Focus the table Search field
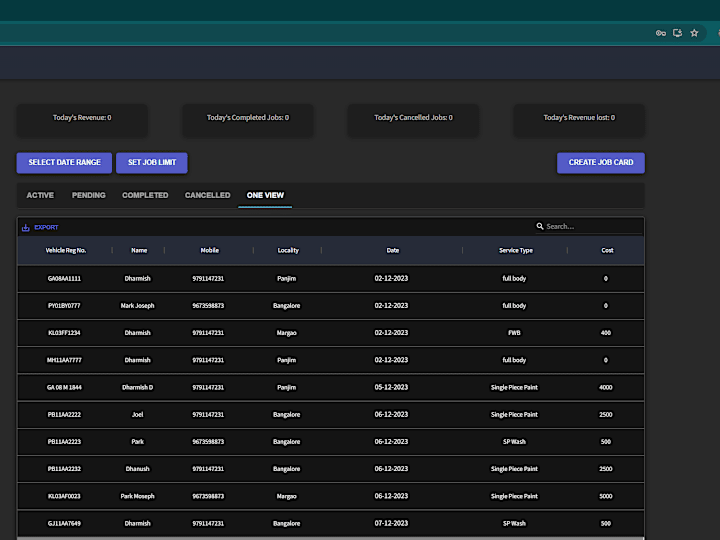 tap(590, 226)
